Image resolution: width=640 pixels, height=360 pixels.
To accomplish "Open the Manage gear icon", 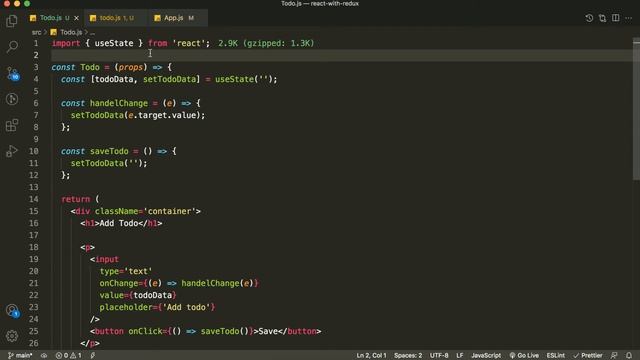I will pyautogui.click(x=12, y=336).
